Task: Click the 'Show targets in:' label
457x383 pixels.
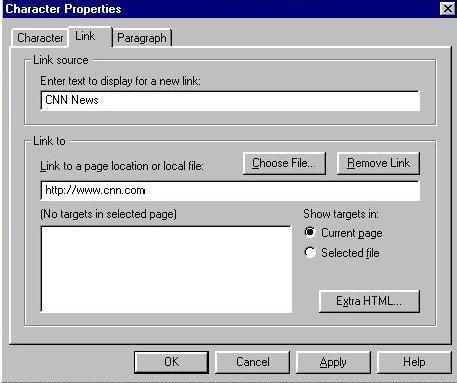Action: [341, 214]
